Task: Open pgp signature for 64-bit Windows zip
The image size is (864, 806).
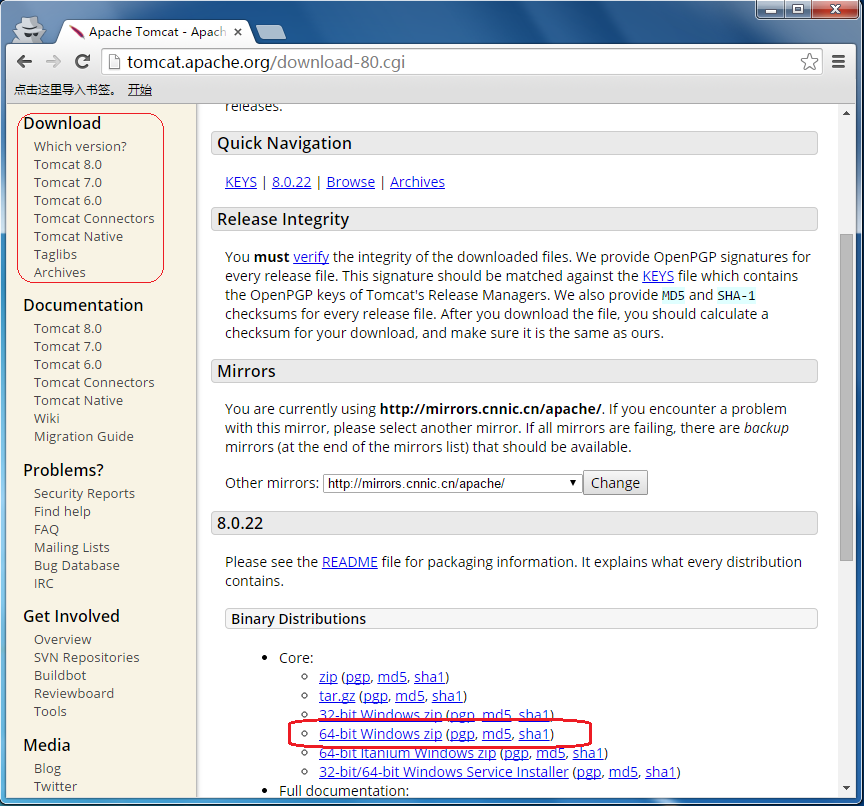Action: click(x=462, y=734)
